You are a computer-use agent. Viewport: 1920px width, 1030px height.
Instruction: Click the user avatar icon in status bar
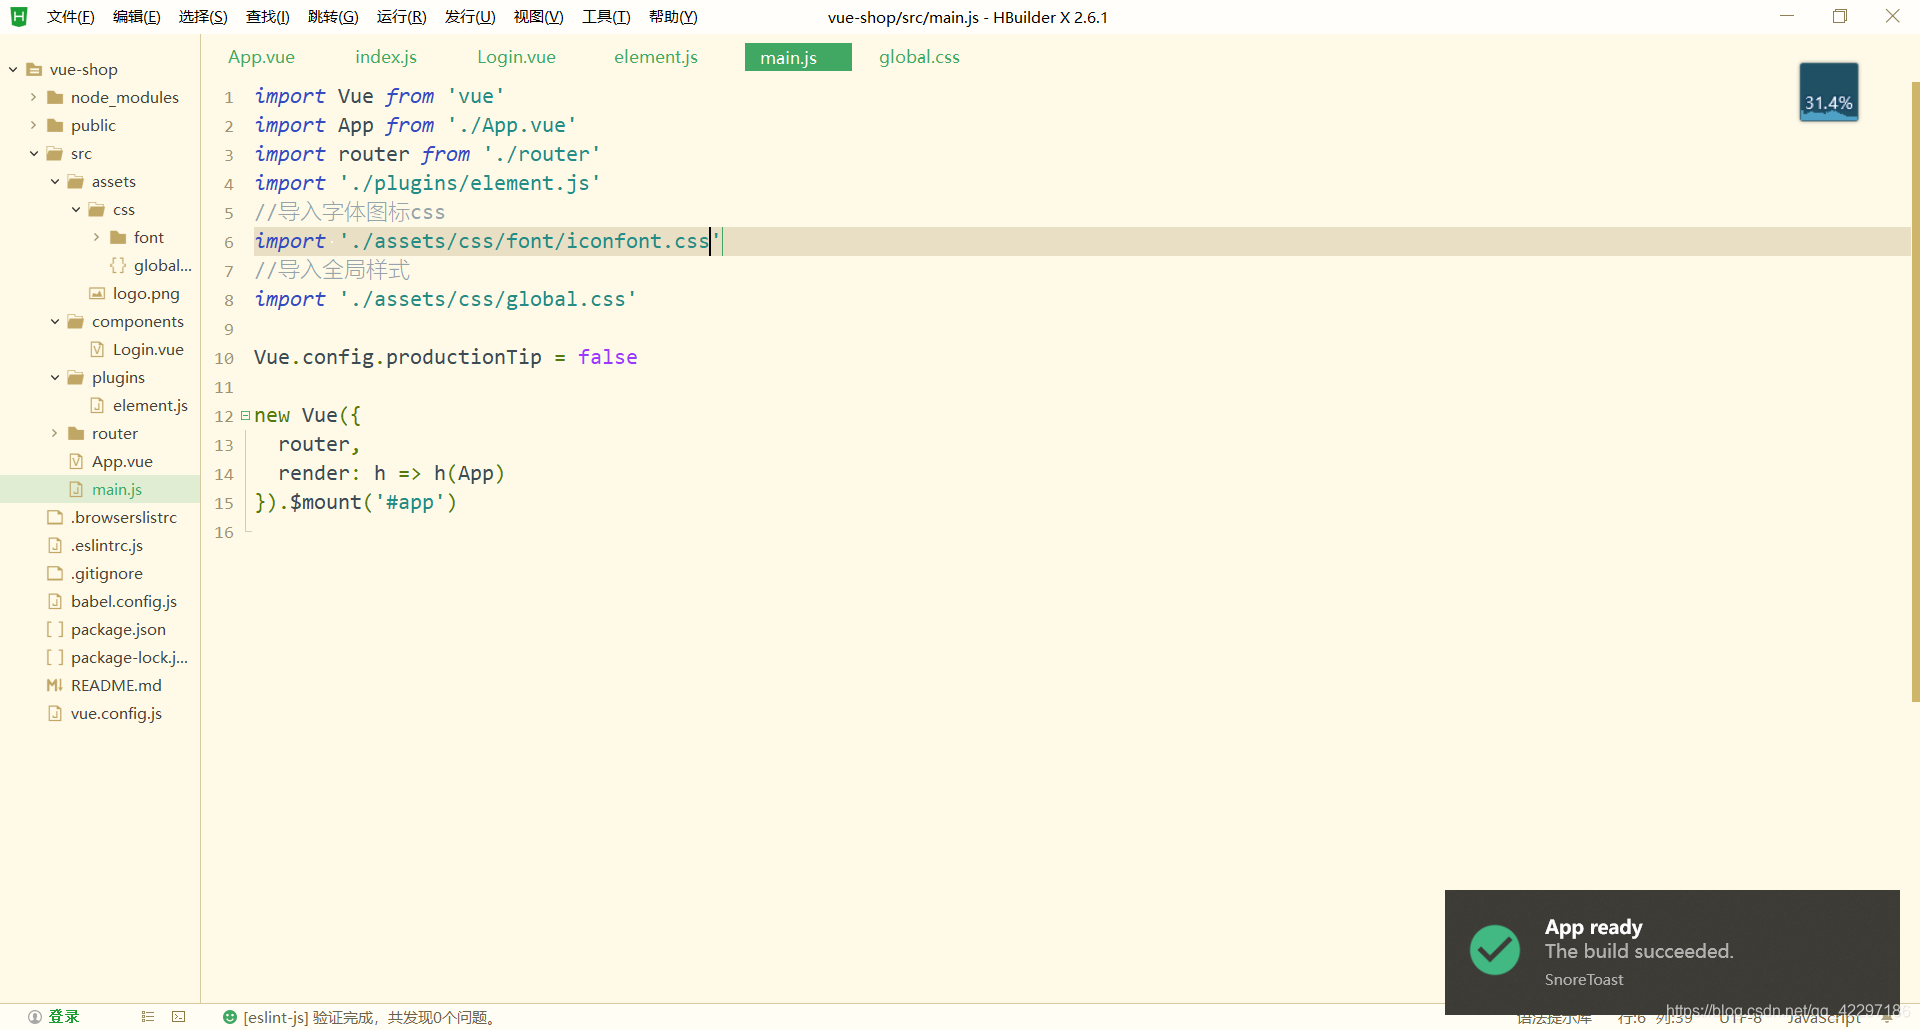[35, 1017]
